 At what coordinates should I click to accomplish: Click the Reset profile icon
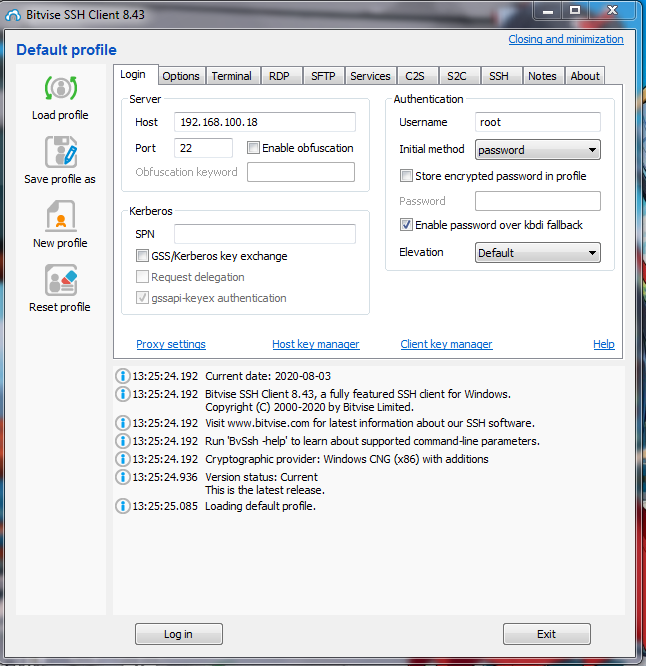[61, 280]
